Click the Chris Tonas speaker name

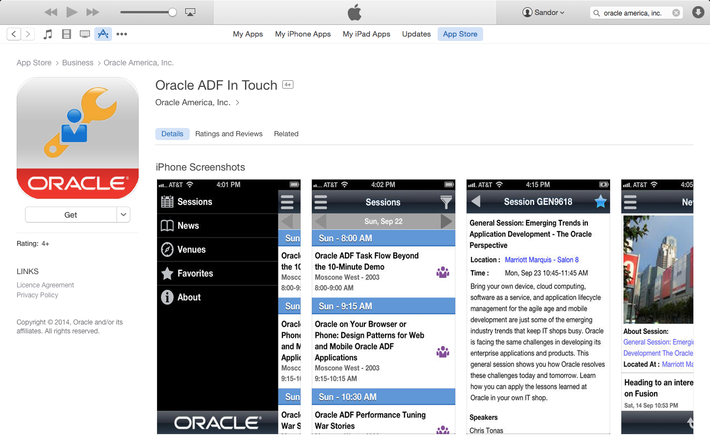pyautogui.click(x=486, y=430)
